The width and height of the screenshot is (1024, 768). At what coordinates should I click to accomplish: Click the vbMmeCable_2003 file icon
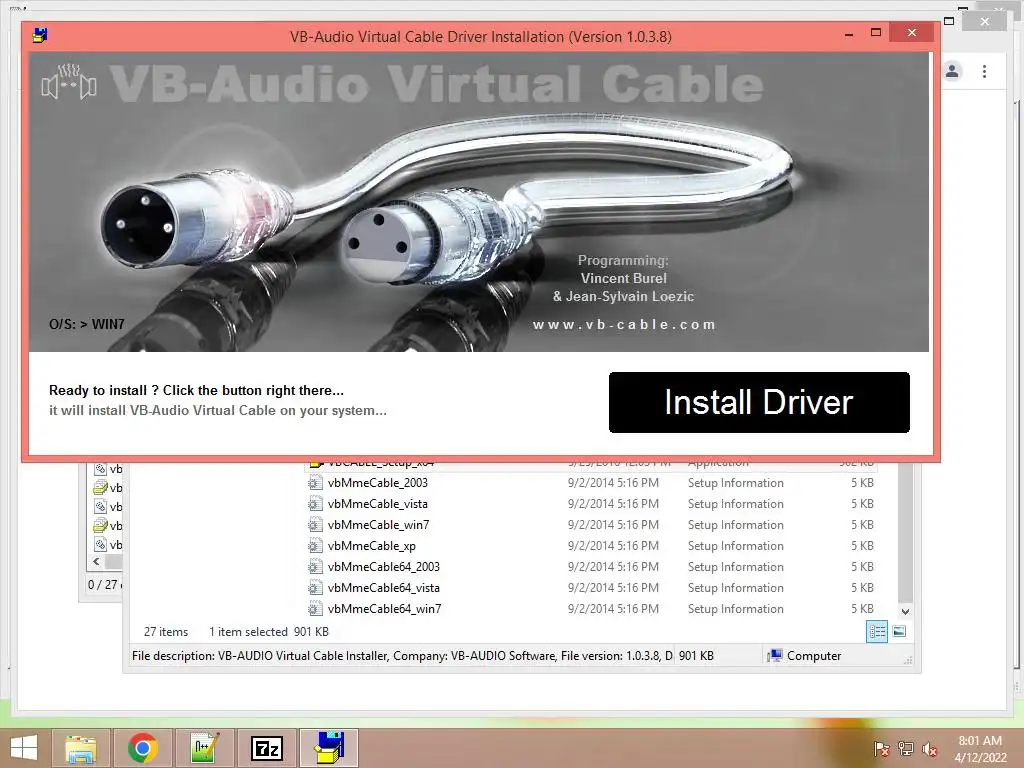[x=315, y=483]
